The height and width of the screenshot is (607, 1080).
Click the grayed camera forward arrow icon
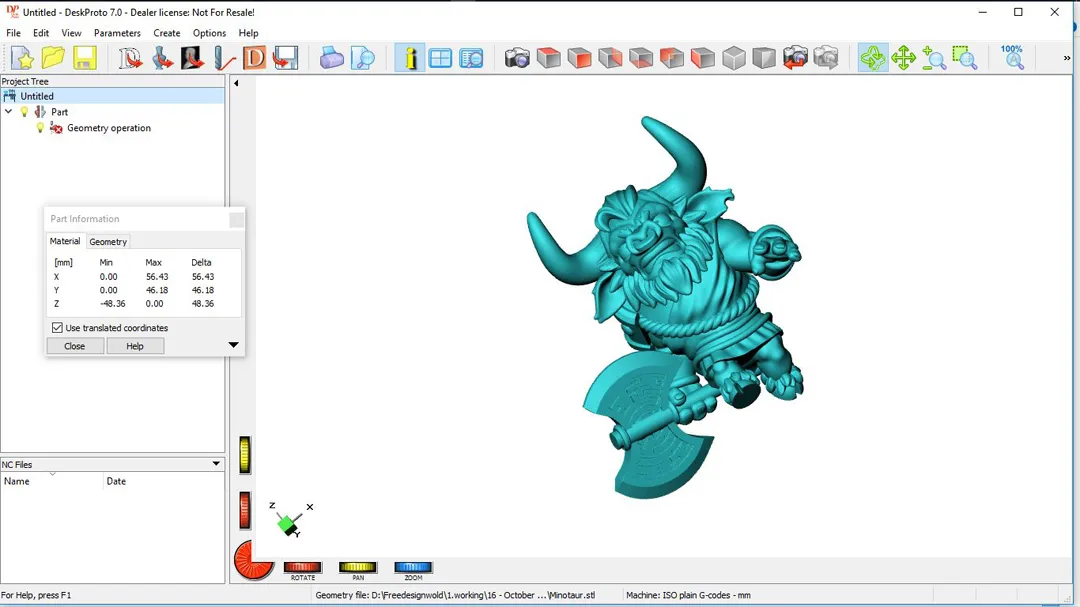tap(826, 58)
